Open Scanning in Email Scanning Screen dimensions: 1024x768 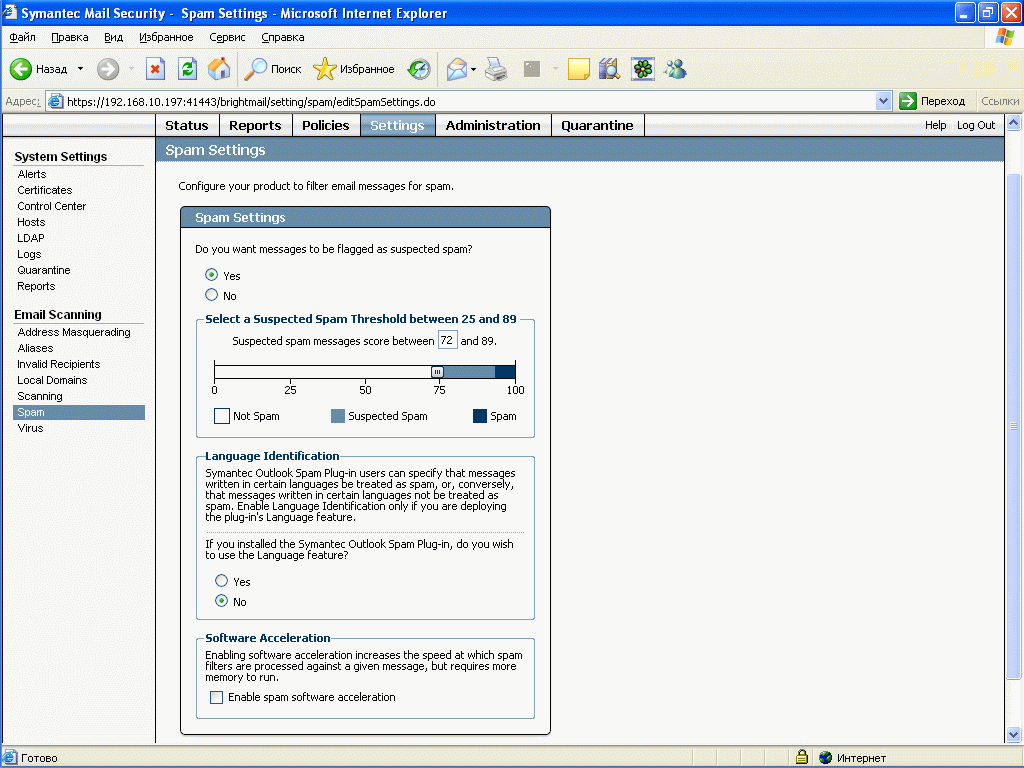(x=40, y=396)
